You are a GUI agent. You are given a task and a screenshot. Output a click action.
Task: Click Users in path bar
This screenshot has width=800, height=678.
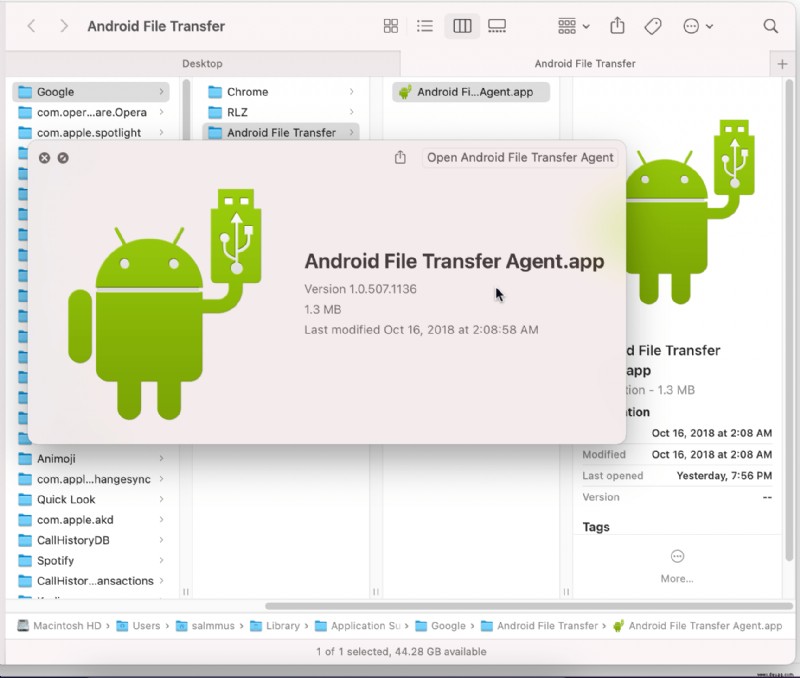(x=138, y=626)
